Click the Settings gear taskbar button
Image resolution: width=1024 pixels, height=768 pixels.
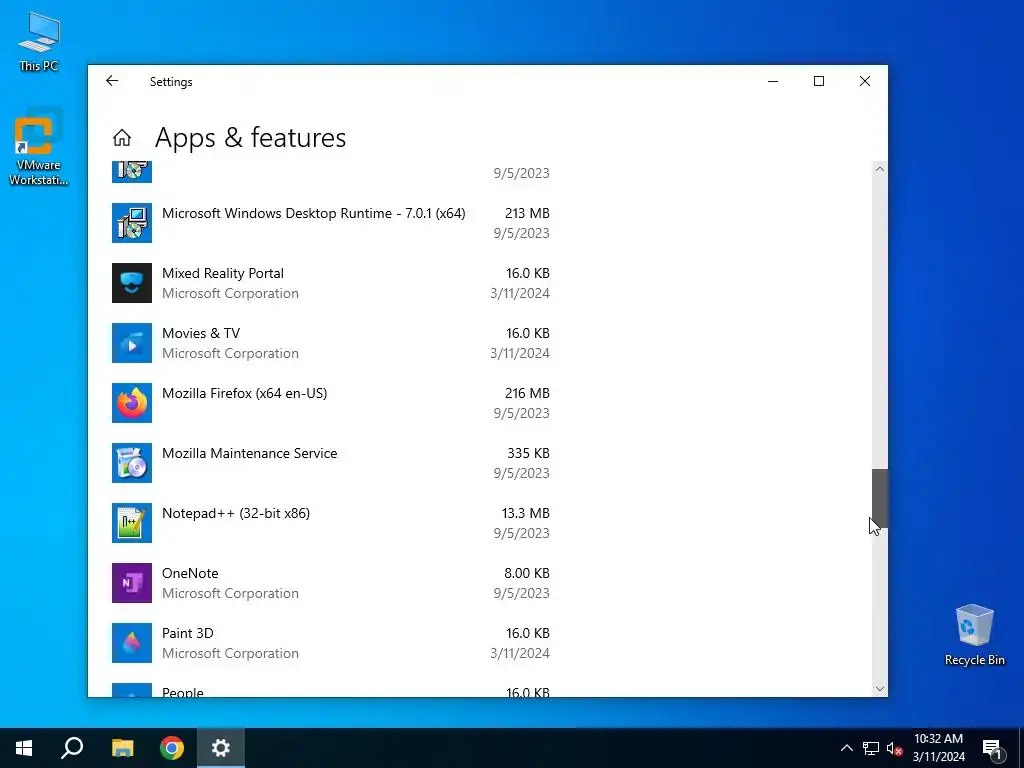click(221, 748)
